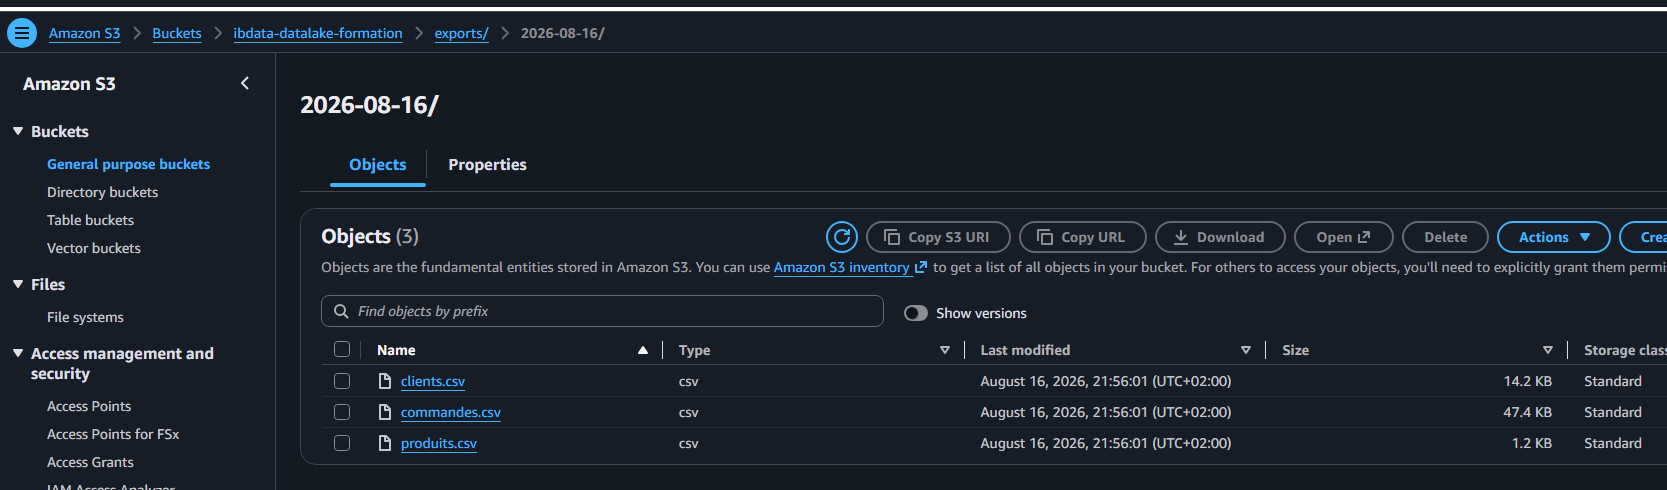Open Table buckets

point(90,220)
